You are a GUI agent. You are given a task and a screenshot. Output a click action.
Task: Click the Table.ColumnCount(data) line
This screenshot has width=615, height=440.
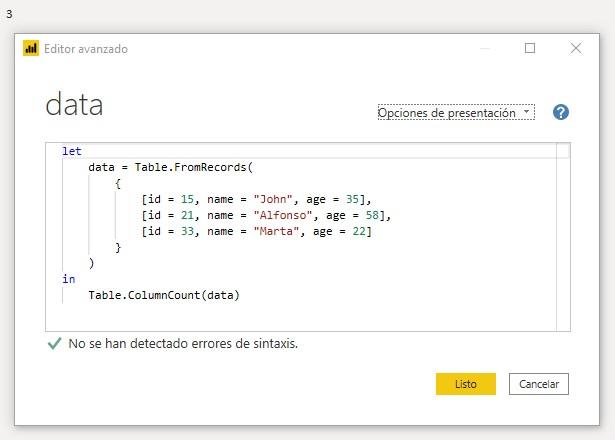[164, 295]
